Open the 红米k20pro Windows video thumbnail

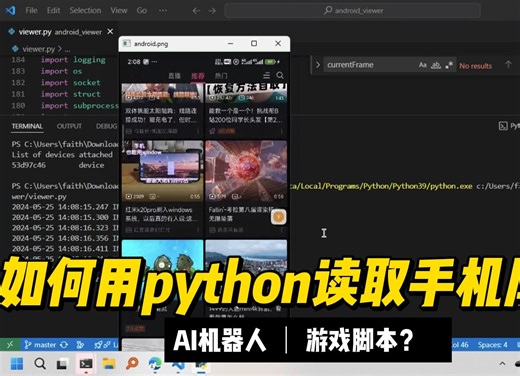(x=163, y=171)
